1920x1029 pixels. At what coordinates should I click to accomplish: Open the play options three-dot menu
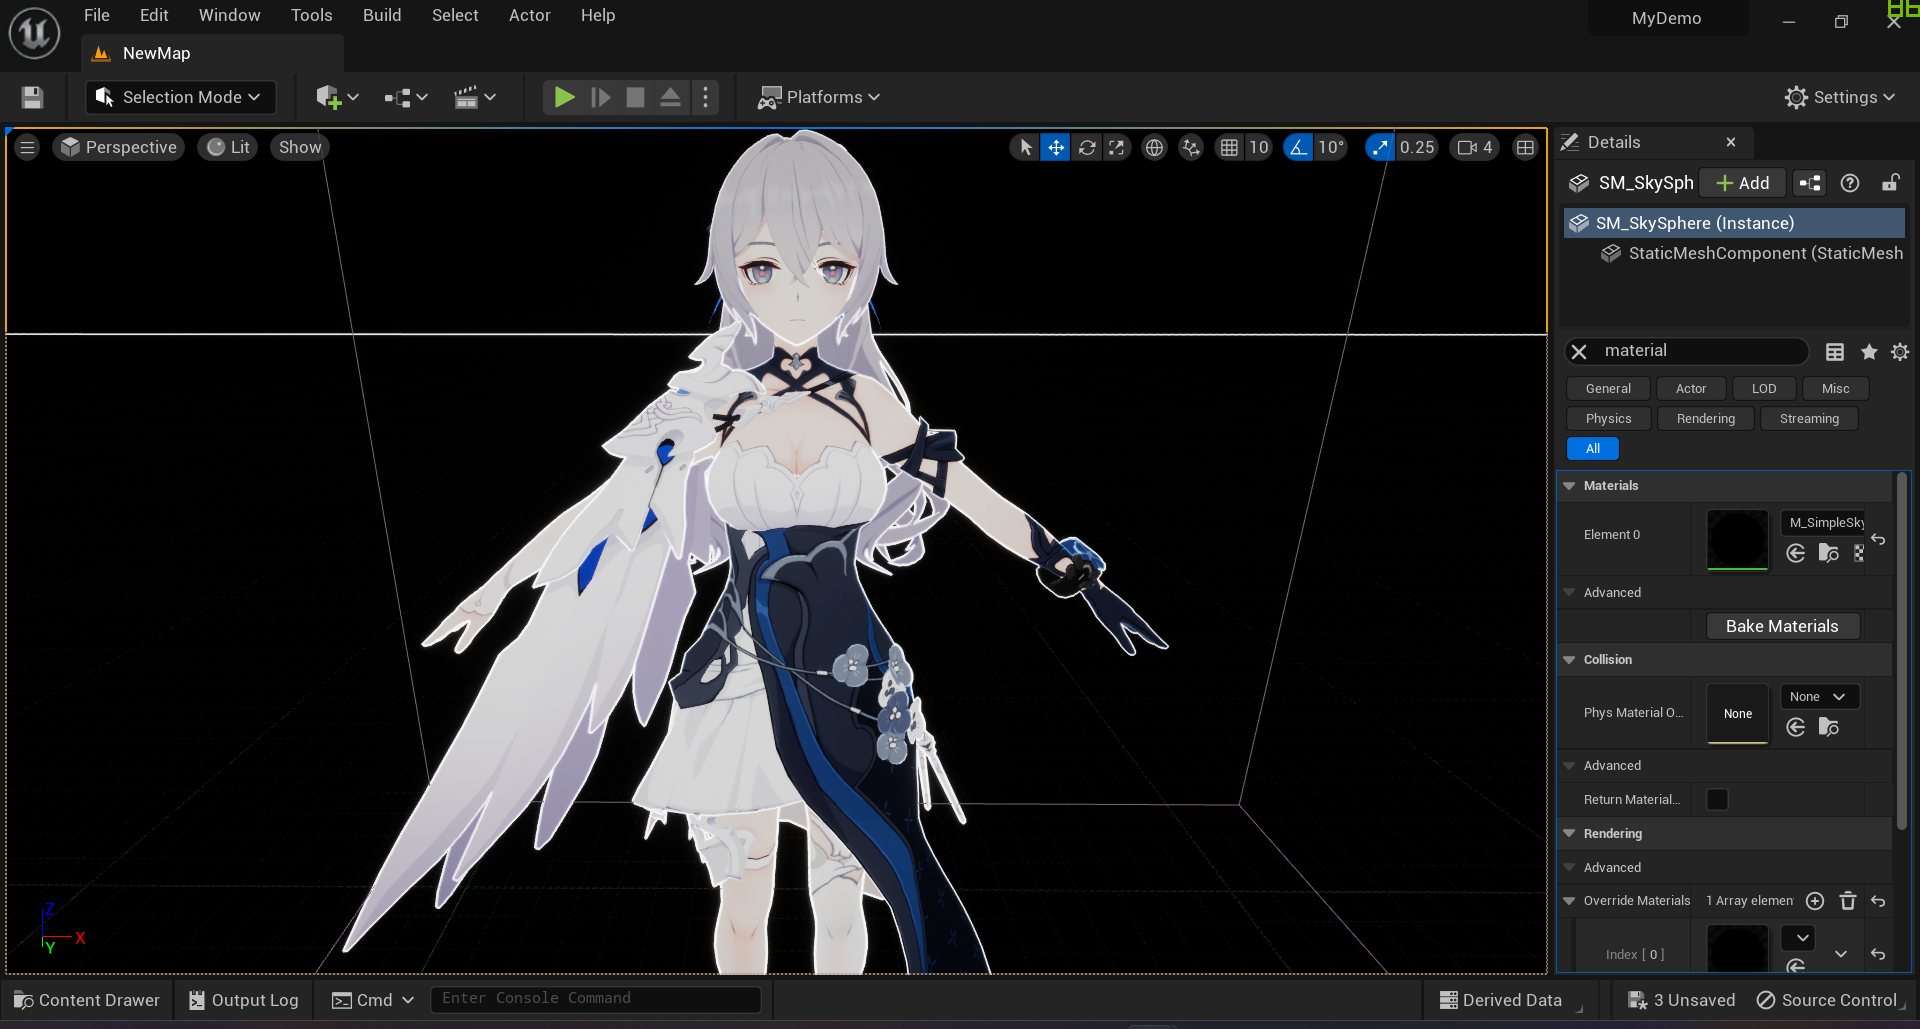tap(706, 97)
